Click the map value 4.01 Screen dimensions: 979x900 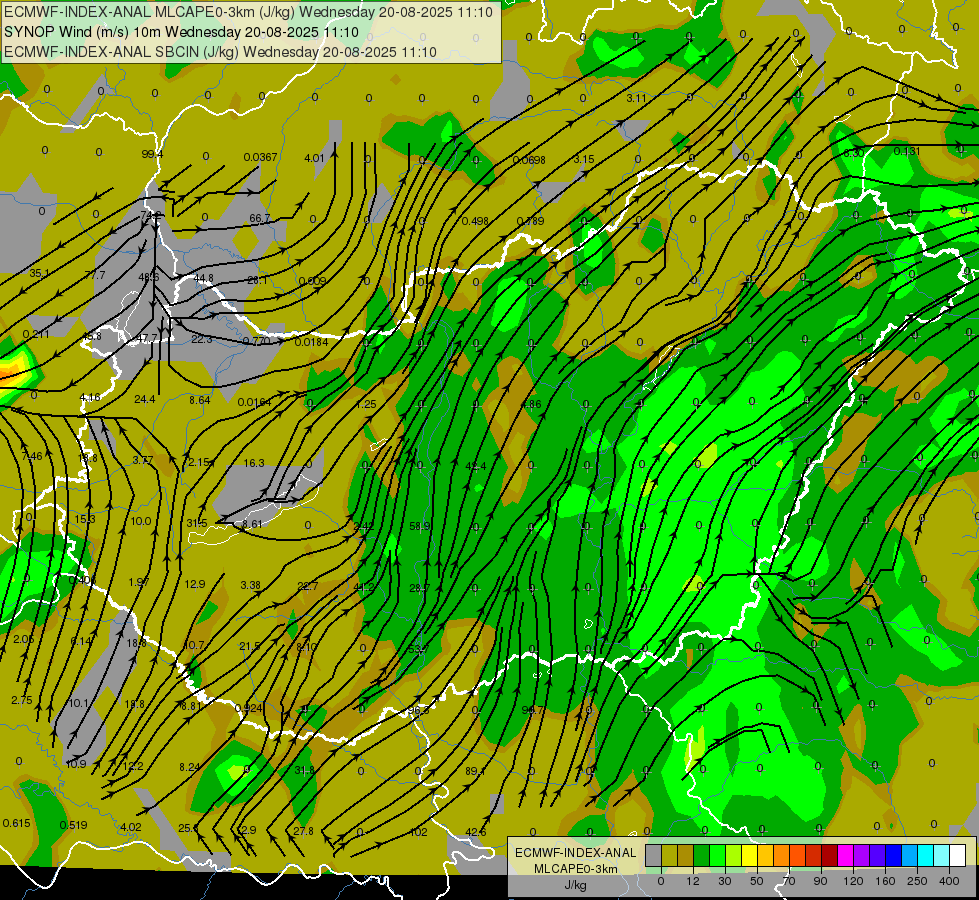[315, 158]
